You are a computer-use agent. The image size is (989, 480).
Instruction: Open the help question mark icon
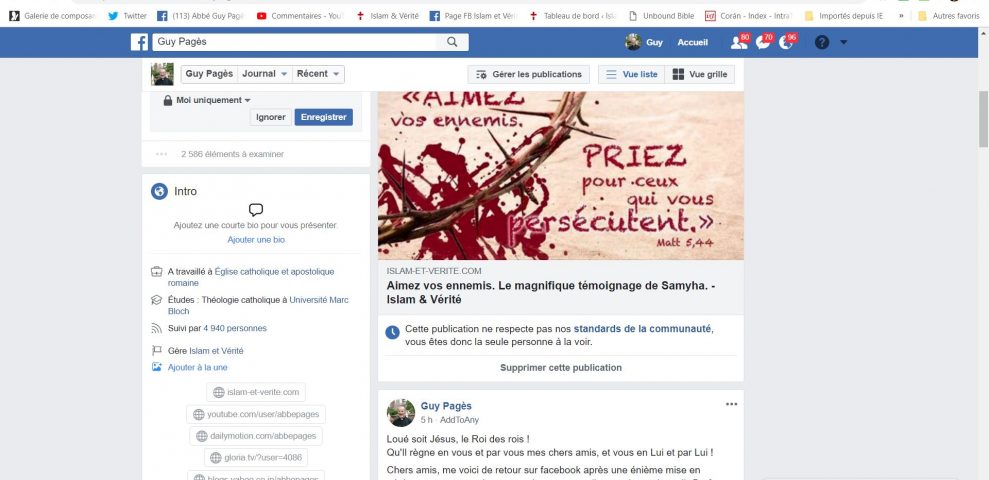(821, 42)
